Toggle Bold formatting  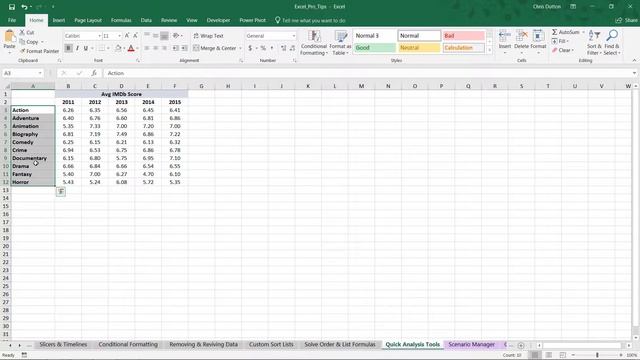tap(68, 48)
